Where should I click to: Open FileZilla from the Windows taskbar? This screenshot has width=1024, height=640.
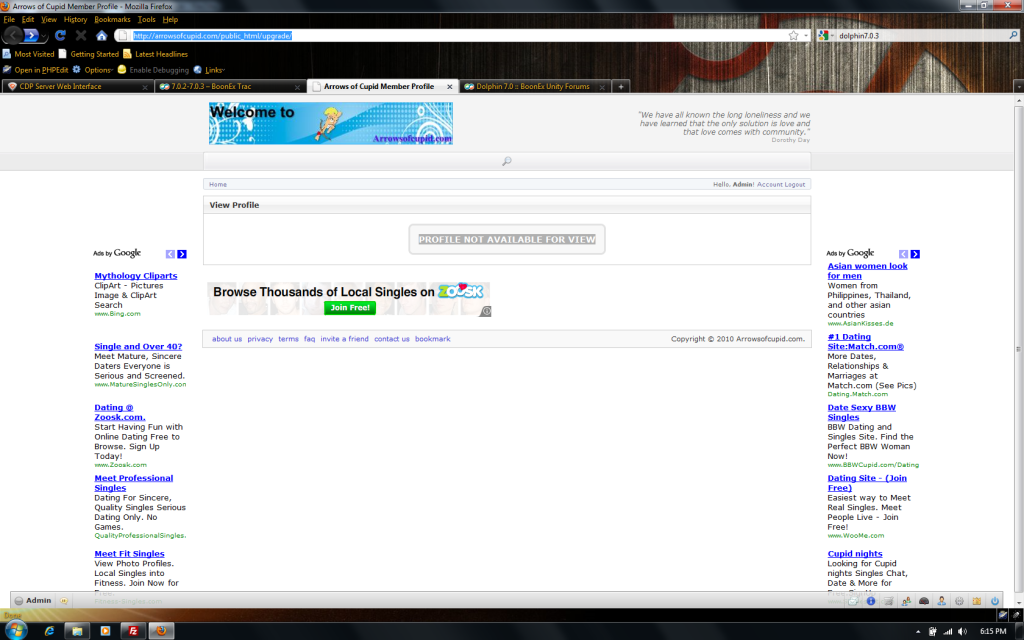click(x=131, y=631)
